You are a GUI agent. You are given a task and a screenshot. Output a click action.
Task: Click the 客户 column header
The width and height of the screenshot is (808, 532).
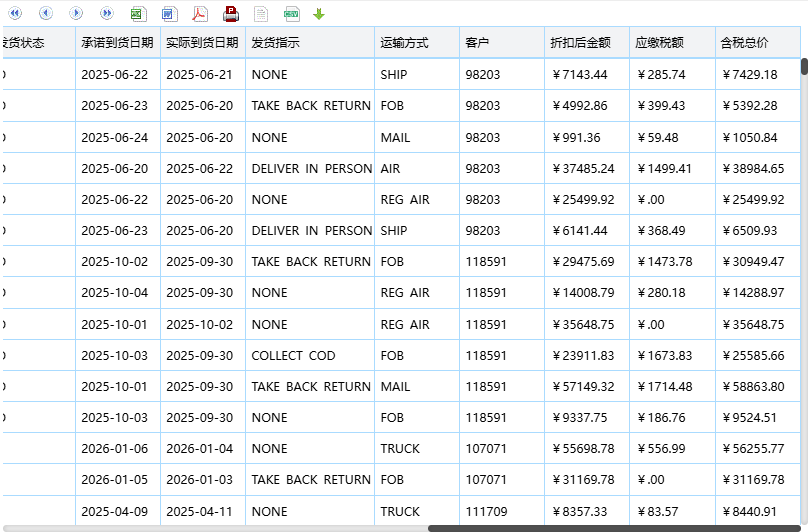(502, 43)
